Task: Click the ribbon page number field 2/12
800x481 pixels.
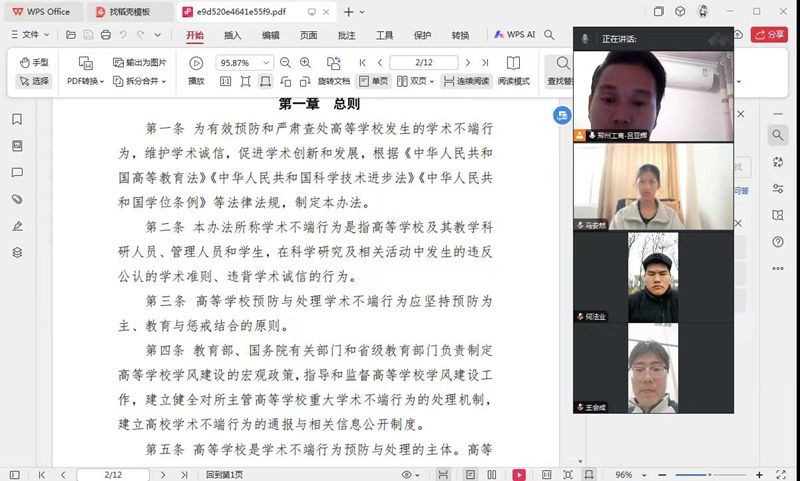Action: pos(423,63)
